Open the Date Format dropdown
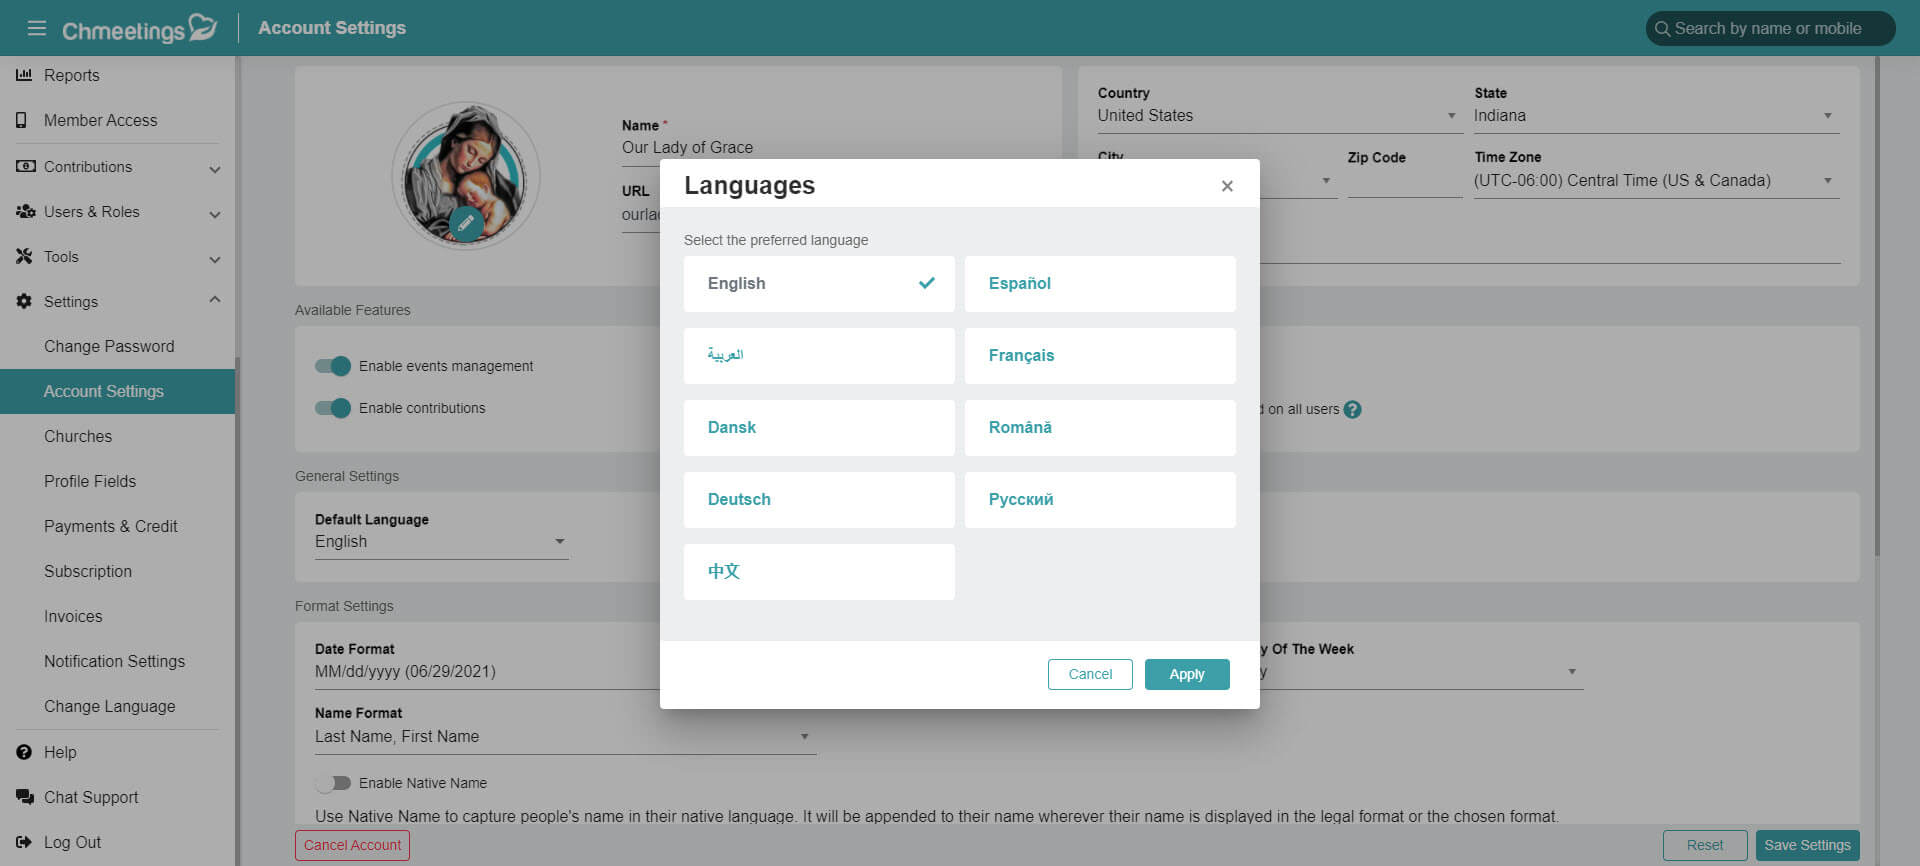Image resolution: width=1920 pixels, height=866 pixels. [487, 672]
